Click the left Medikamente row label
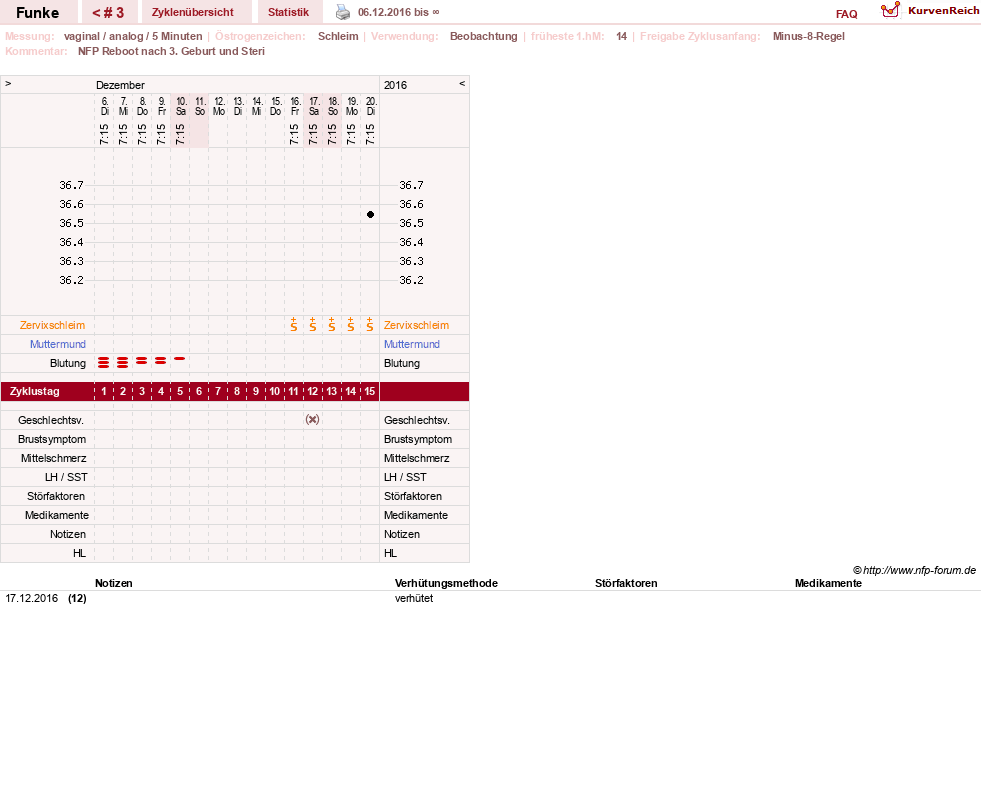Image resolution: width=981 pixels, height=802 pixels. point(57,515)
